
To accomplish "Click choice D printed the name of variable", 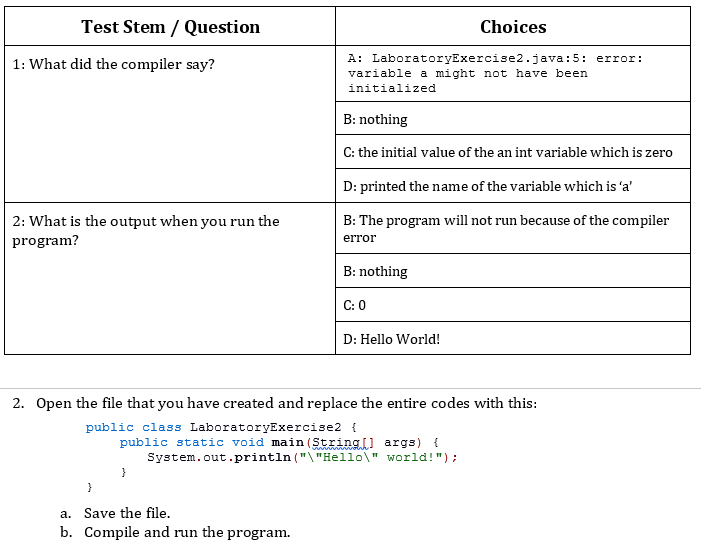I will [x=513, y=186].
